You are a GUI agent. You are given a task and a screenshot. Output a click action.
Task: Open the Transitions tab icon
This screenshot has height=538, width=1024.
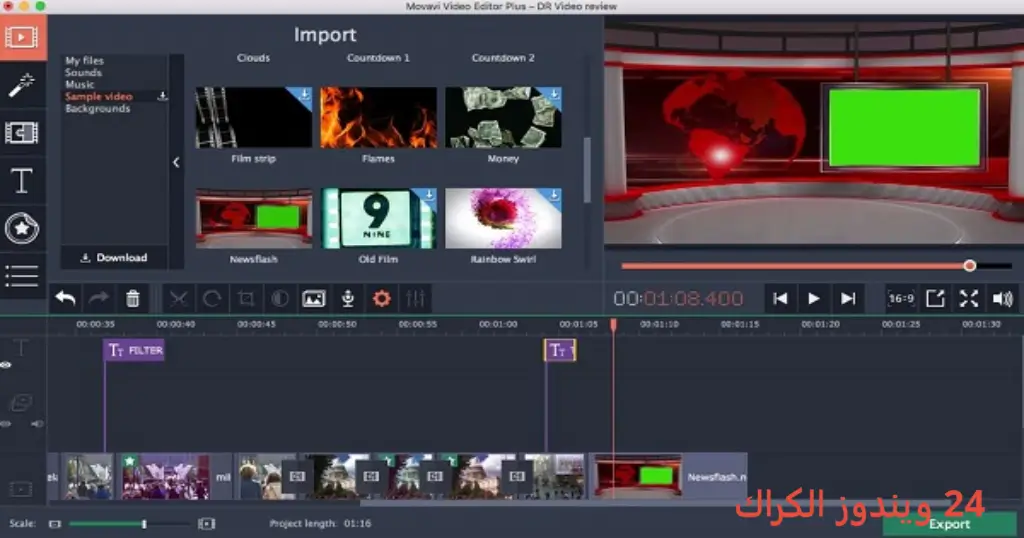22,133
